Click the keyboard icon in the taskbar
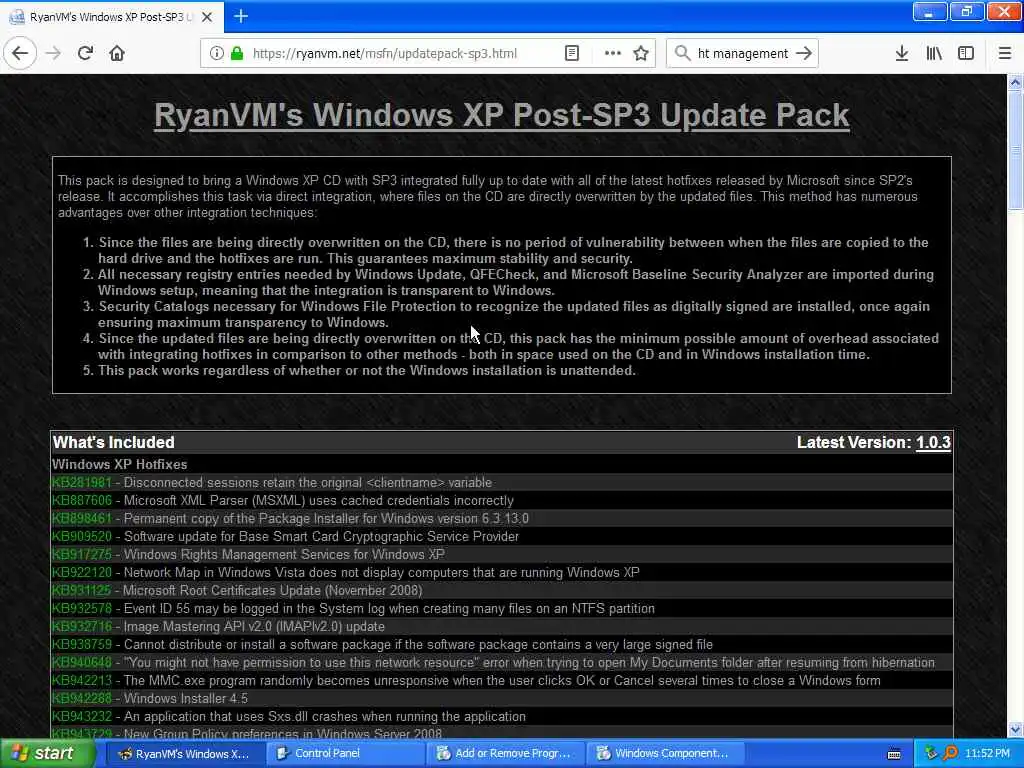This screenshot has height=768, width=1024. 895,754
